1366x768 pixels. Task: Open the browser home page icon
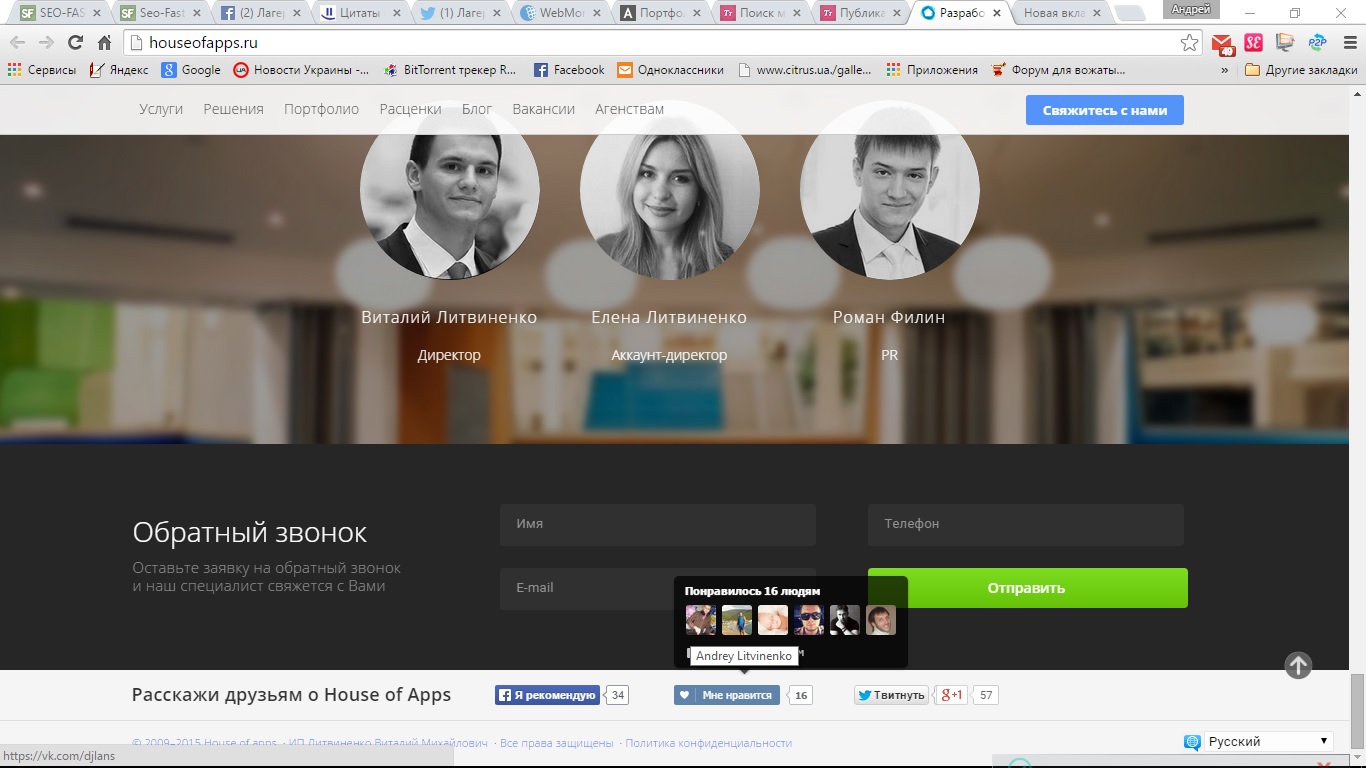pos(104,43)
